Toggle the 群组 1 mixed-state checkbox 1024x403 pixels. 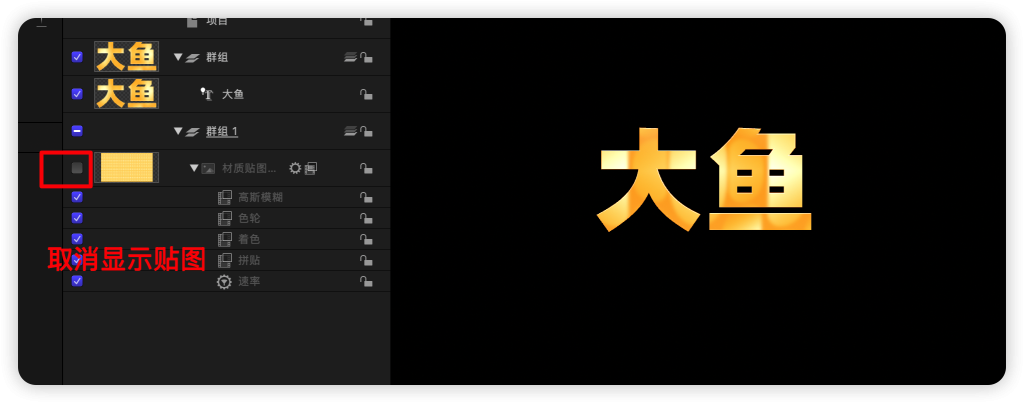[77, 131]
